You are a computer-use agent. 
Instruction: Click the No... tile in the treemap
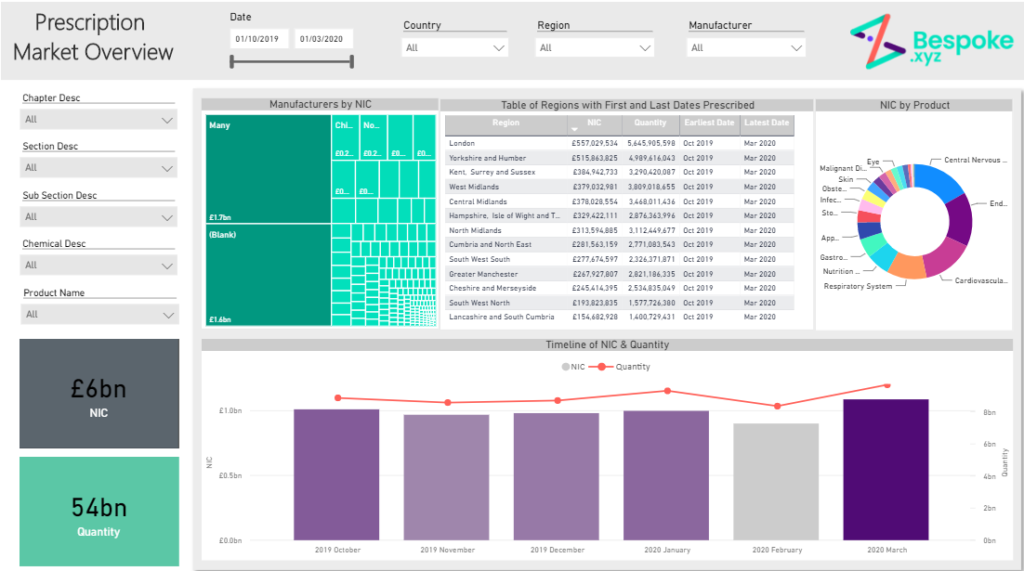[x=374, y=137]
